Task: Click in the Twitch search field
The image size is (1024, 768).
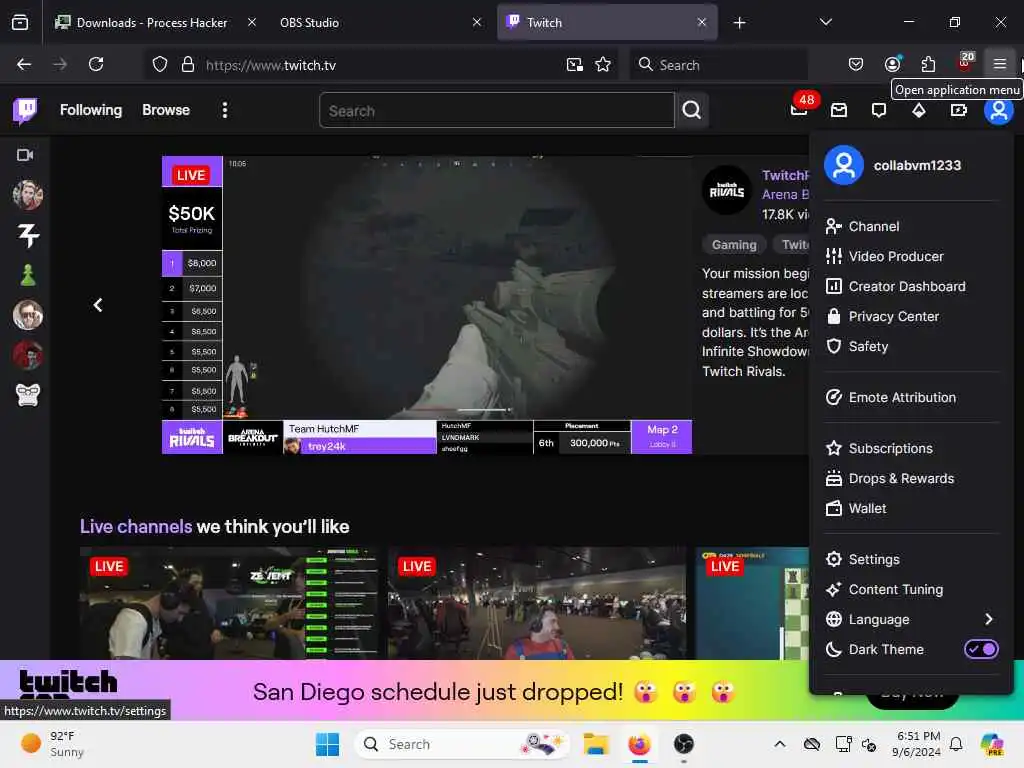Action: click(496, 110)
